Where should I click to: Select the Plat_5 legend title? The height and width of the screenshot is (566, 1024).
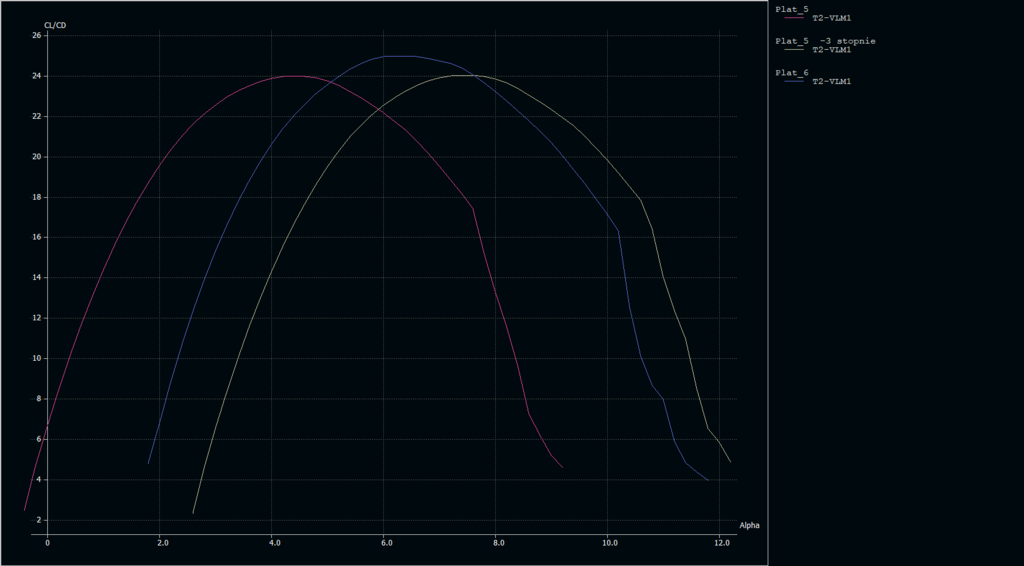(792, 9)
